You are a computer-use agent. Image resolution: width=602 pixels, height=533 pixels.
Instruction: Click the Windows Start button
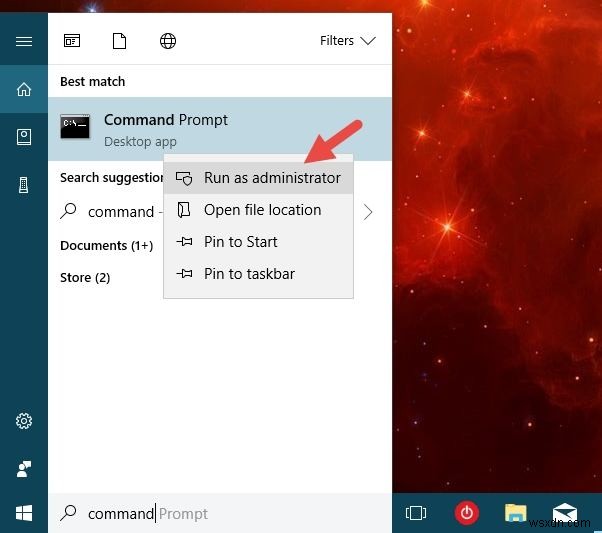click(x=24, y=513)
